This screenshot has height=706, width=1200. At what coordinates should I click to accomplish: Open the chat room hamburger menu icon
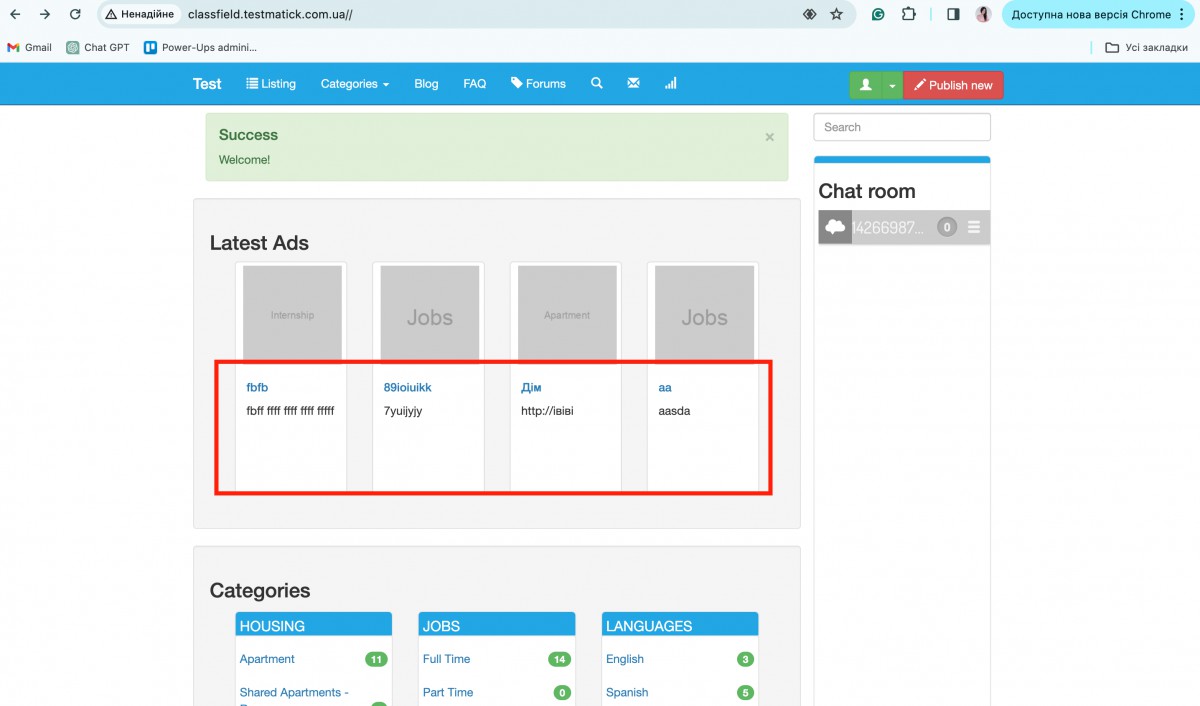tap(974, 228)
